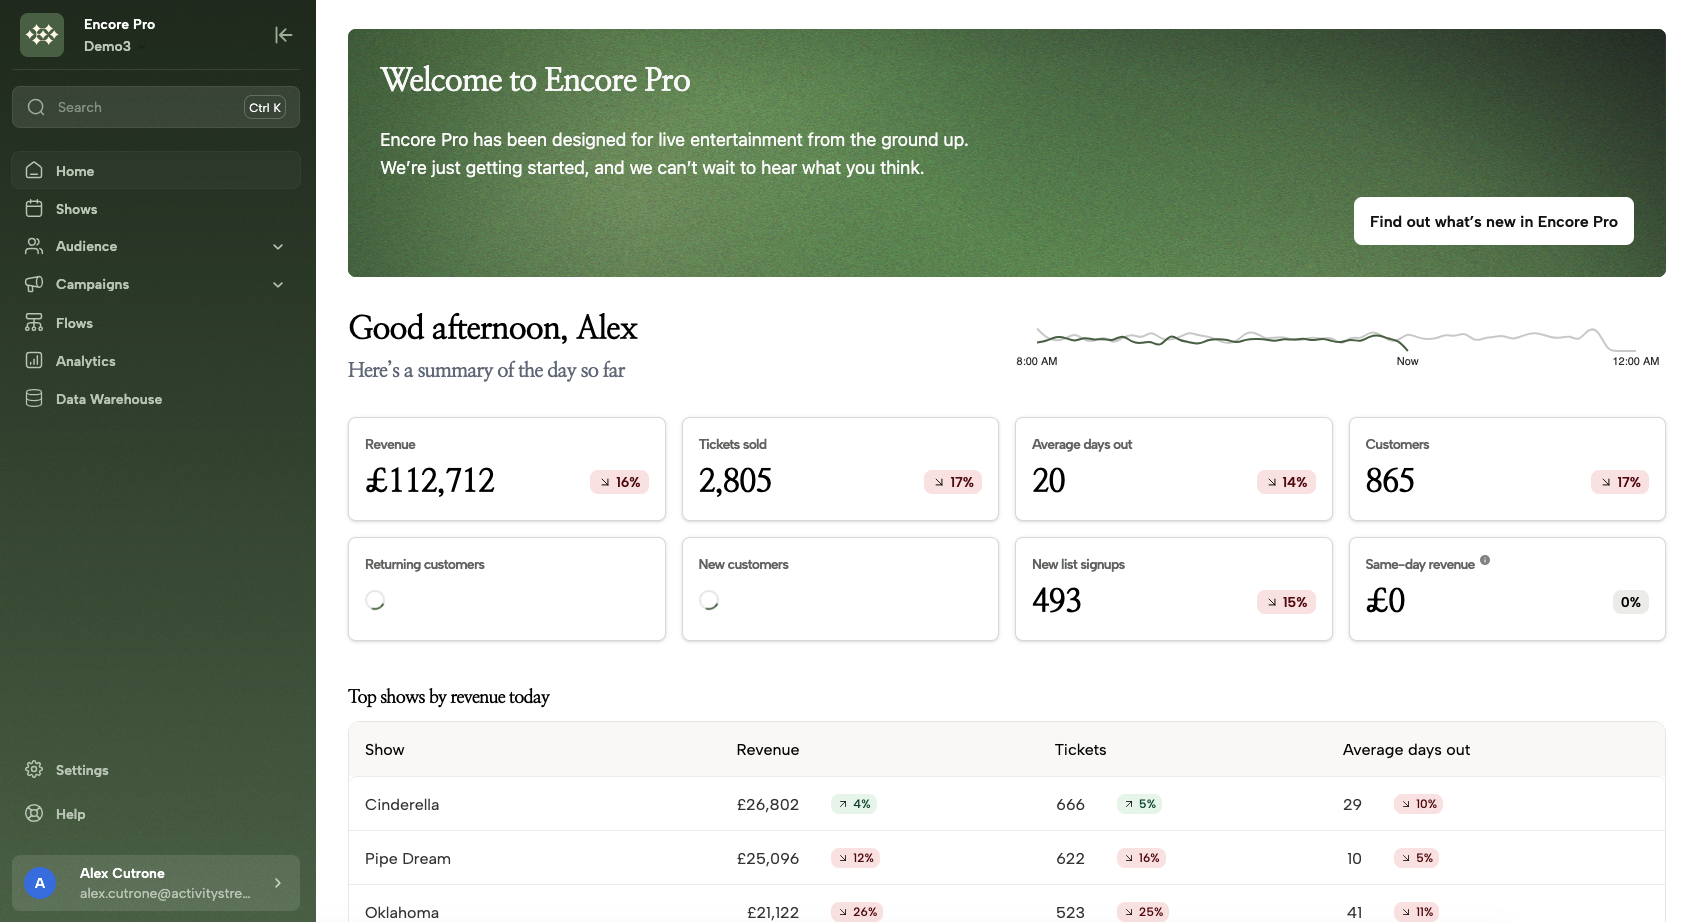Viewport: 1693px width, 922px height.
Task: Click the Now marker on timeline chart
Action: click(x=1407, y=361)
